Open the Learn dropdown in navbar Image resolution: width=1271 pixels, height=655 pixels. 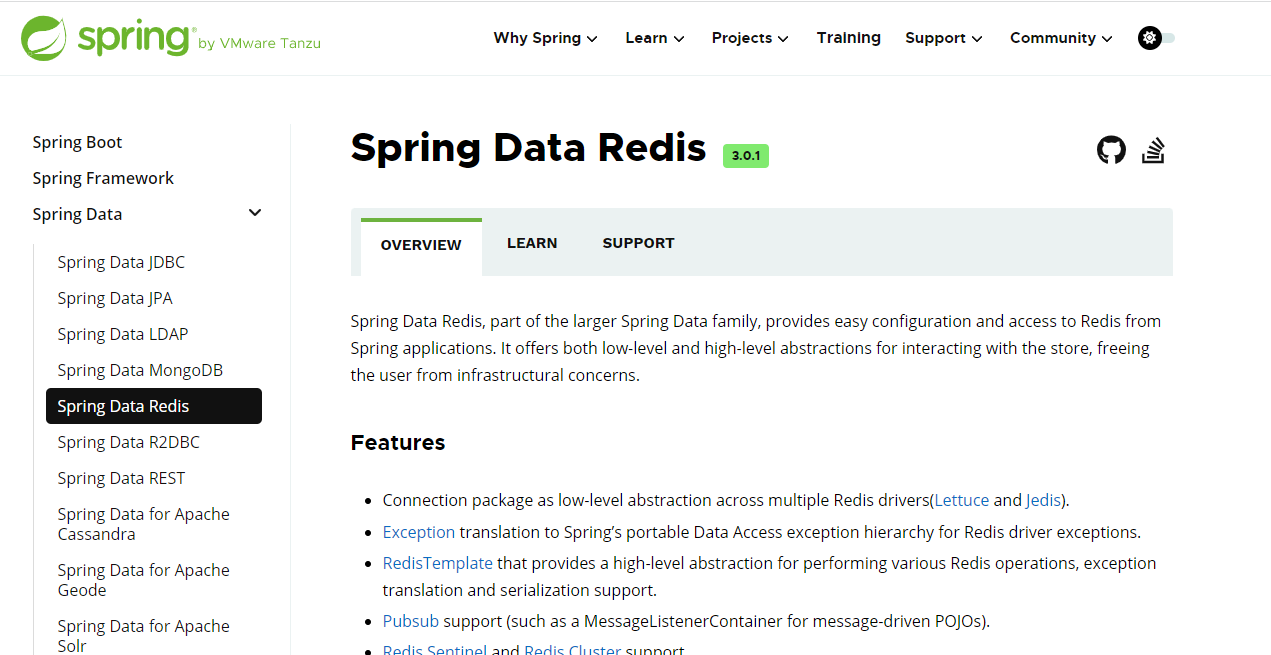pos(655,38)
